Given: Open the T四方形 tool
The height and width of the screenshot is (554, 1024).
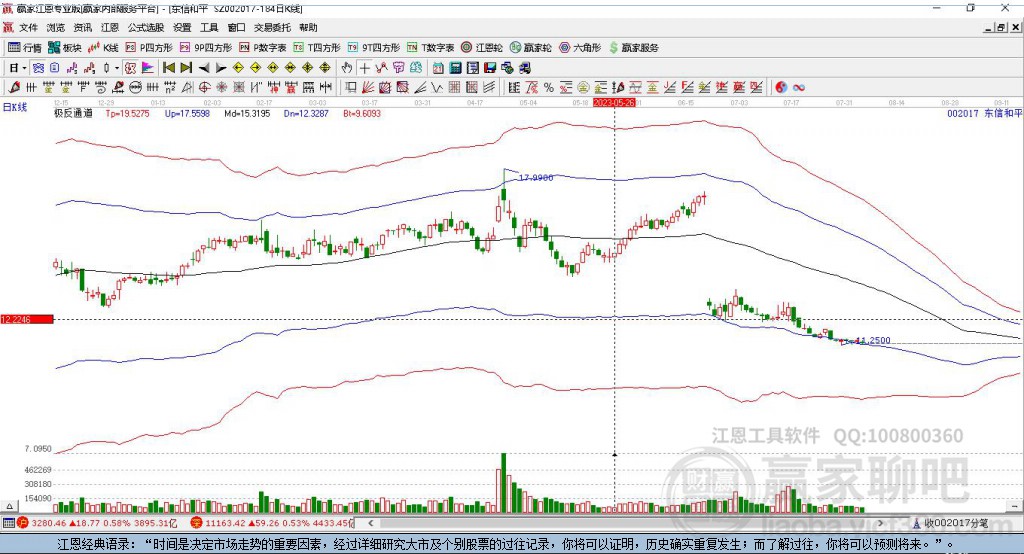Looking at the screenshot, I should click(x=317, y=48).
